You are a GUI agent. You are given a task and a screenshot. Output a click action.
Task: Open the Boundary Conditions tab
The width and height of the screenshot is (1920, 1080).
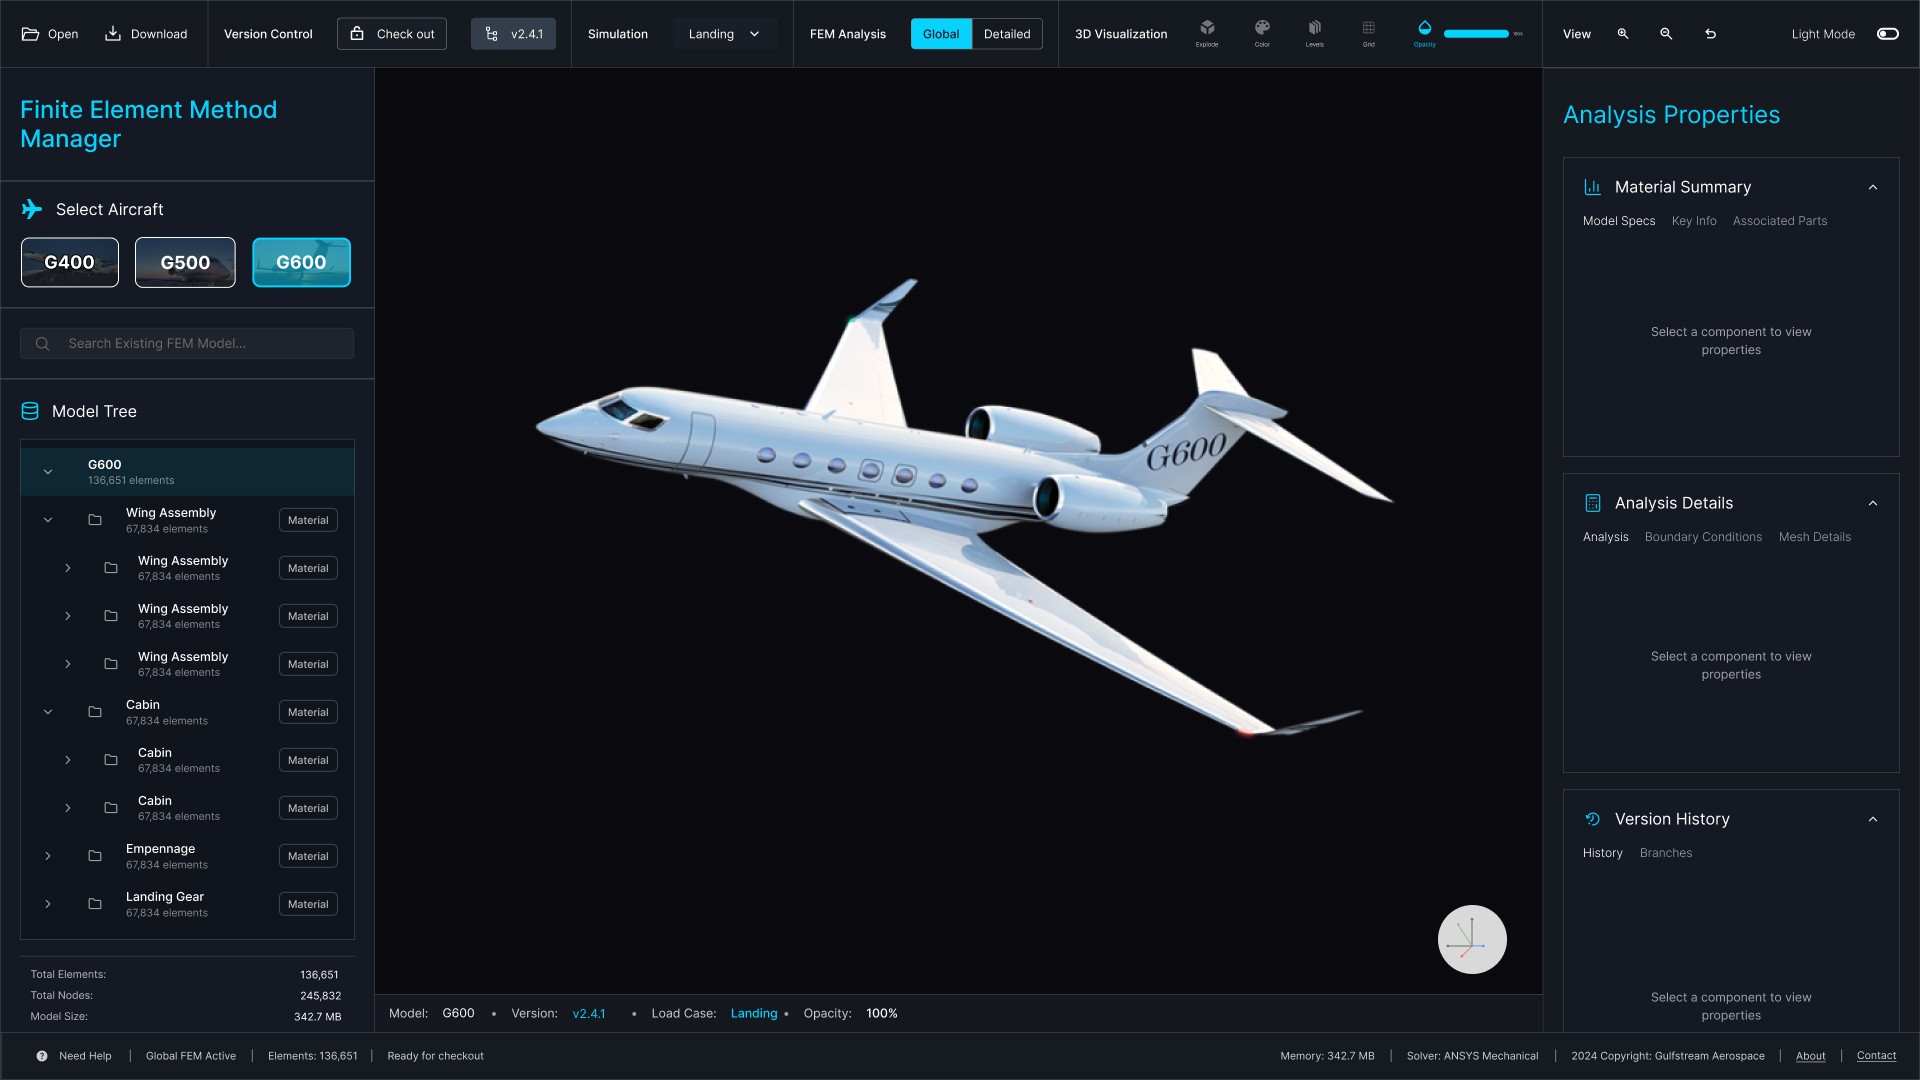click(x=1703, y=537)
